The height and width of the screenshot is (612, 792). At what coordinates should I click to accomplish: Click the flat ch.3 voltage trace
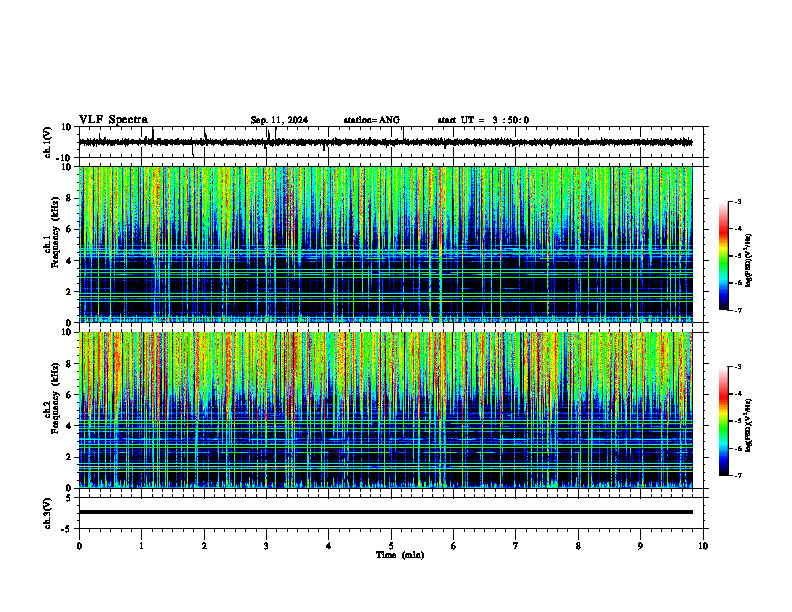click(x=386, y=512)
